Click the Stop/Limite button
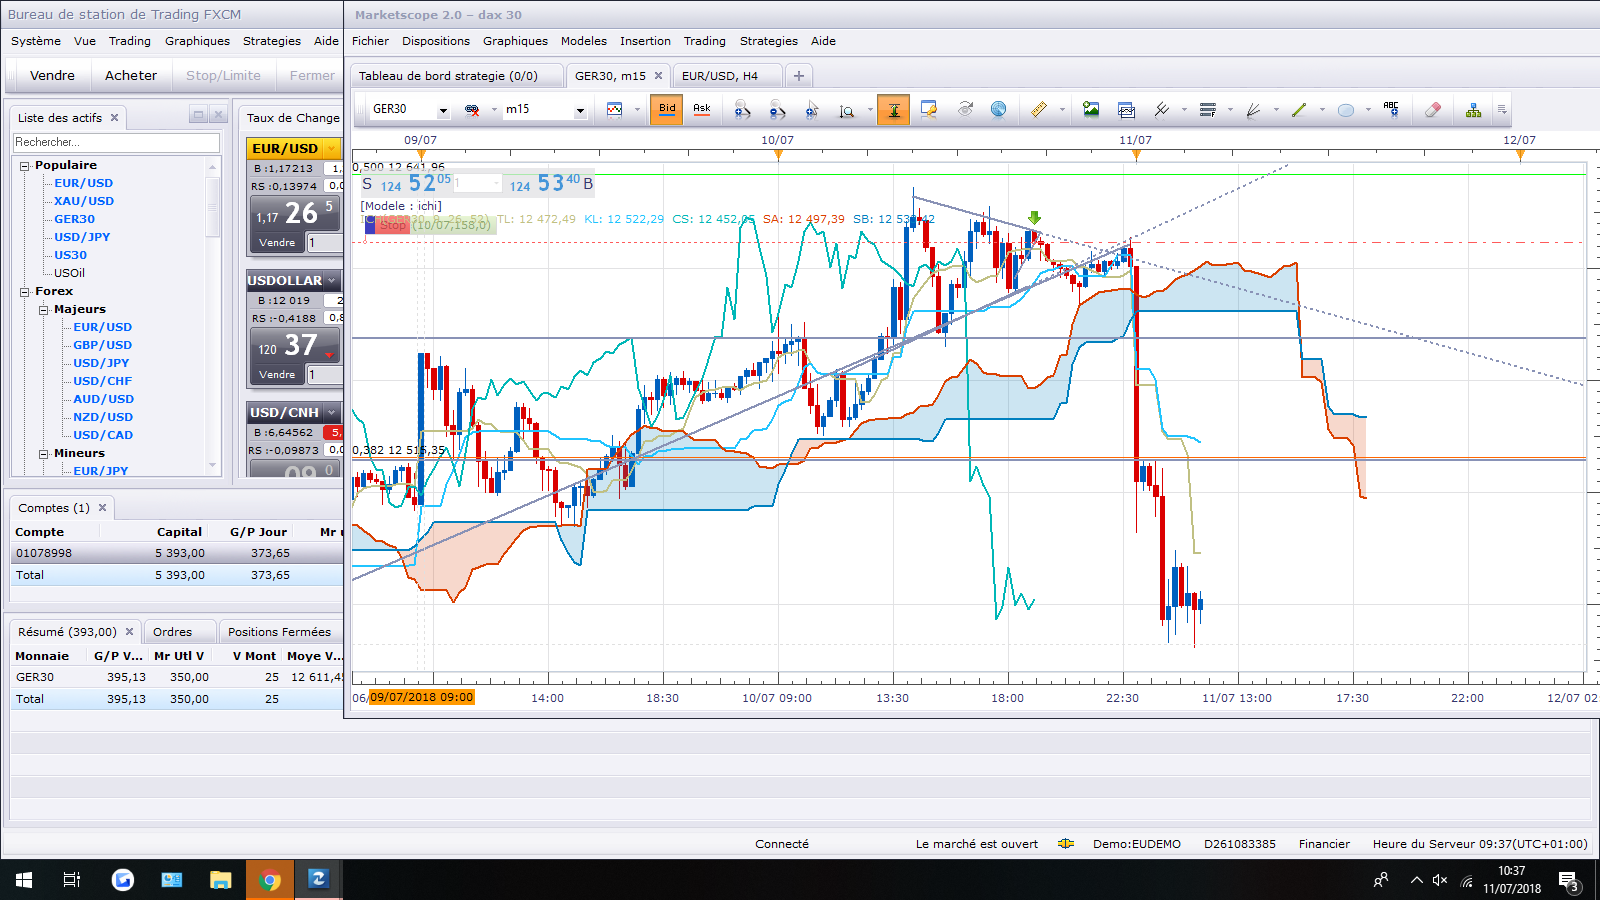 pyautogui.click(x=223, y=76)
